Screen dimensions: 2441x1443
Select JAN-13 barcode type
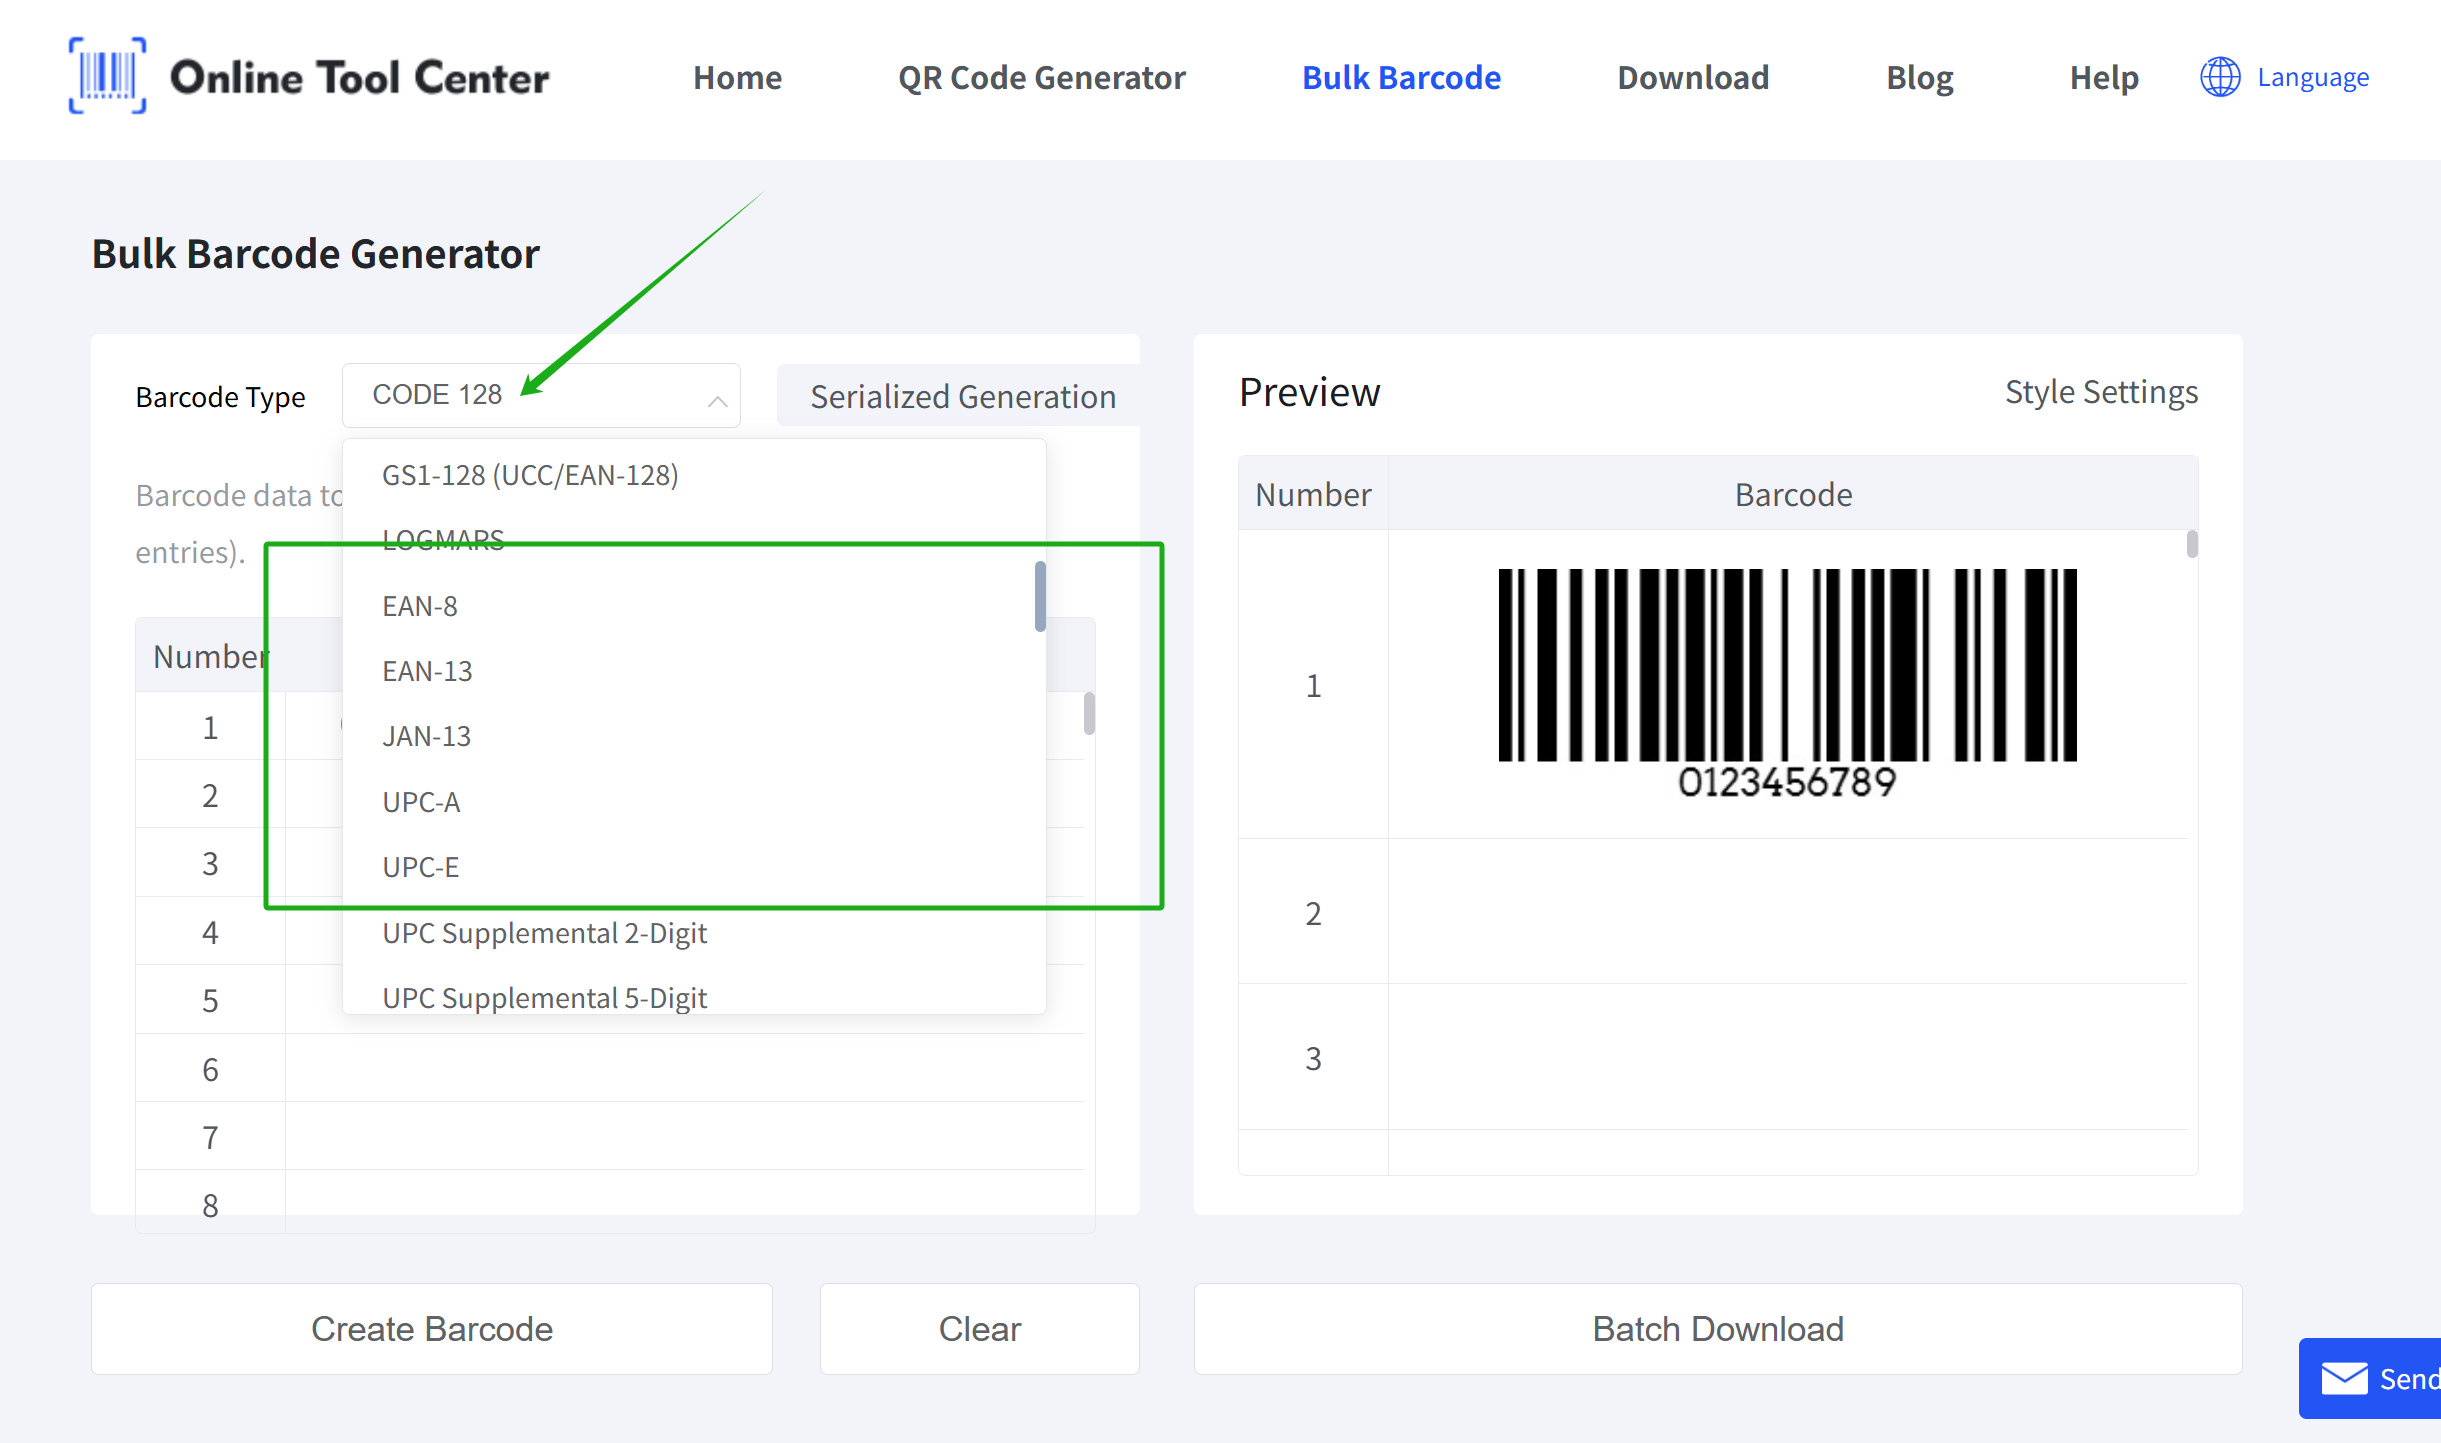(426, 736)
